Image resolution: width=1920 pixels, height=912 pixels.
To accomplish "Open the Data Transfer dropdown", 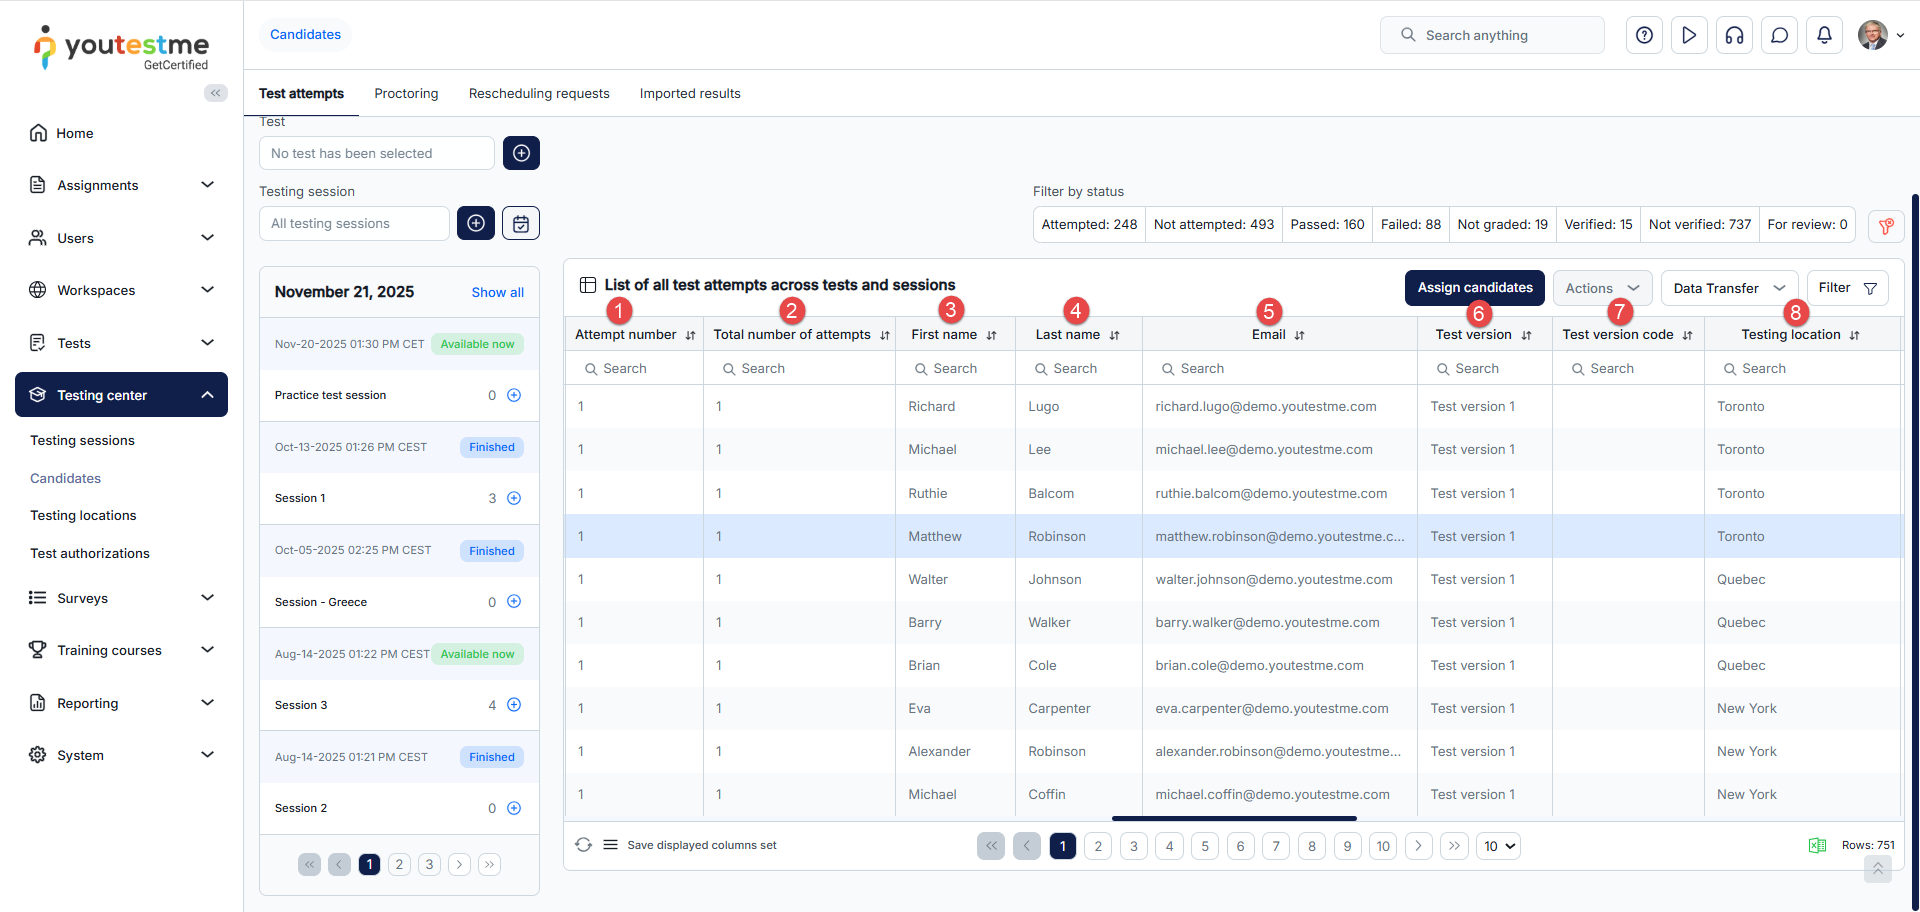I will point(1728,288).
